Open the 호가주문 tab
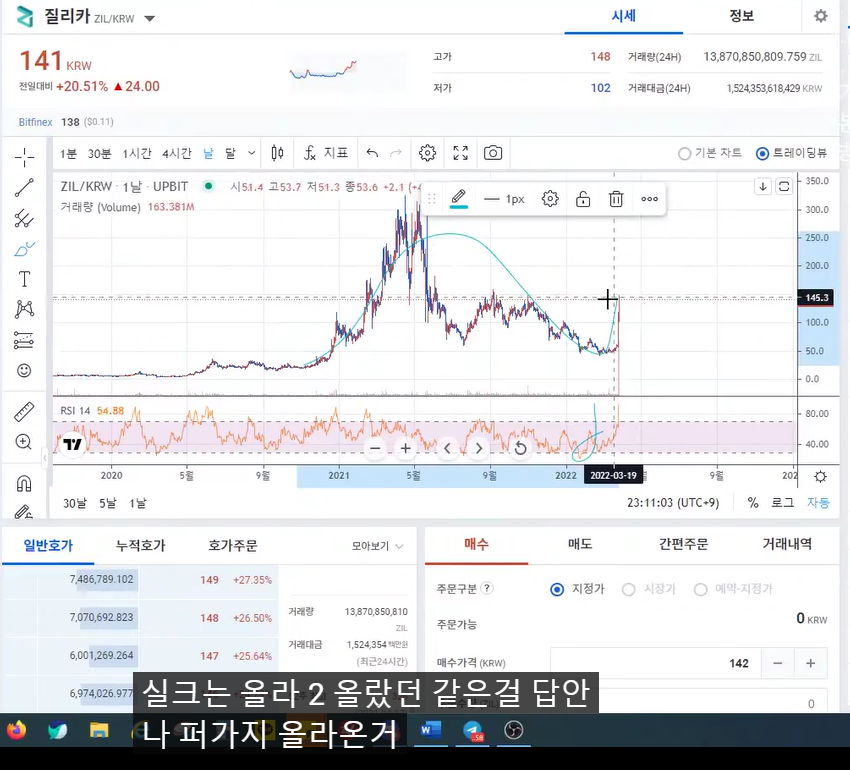Viewport: 850px width, 770px height. coord(233,546)
